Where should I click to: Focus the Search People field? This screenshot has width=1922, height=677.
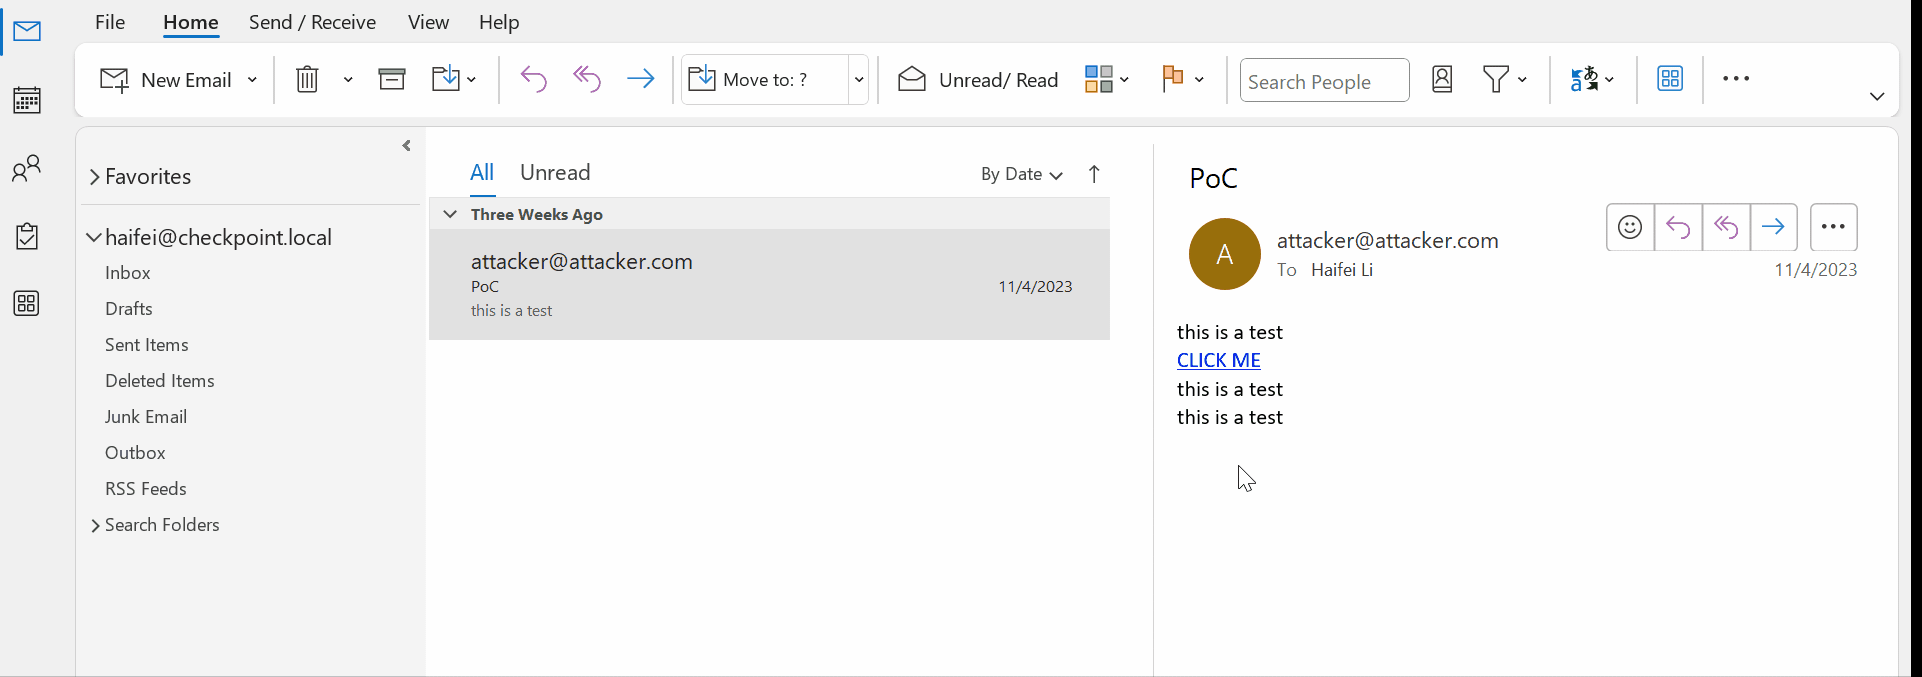(1324, 81)
